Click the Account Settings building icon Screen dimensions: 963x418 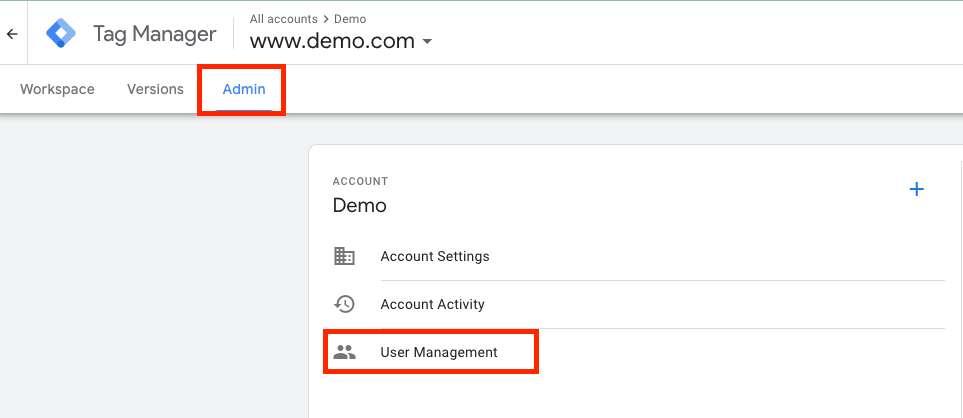(x=344, y=256)
